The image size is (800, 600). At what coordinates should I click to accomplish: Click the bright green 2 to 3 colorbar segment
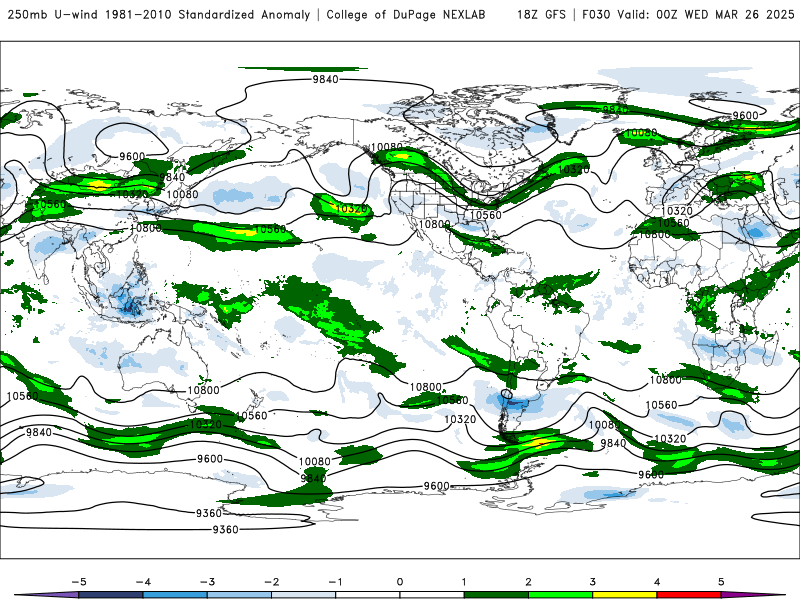[x=561, y=595]
